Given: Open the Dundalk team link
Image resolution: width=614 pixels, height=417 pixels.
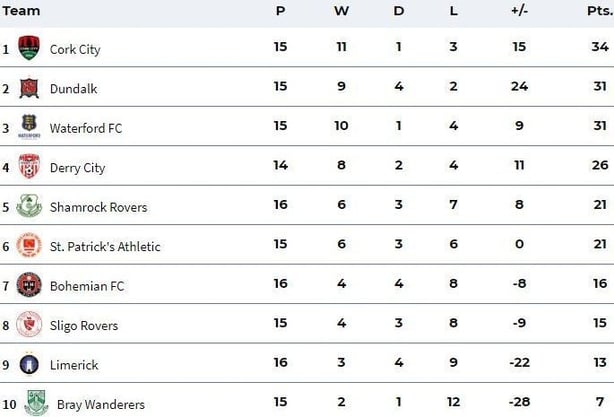Looking at the screenshot, I should tap(73, 89).
